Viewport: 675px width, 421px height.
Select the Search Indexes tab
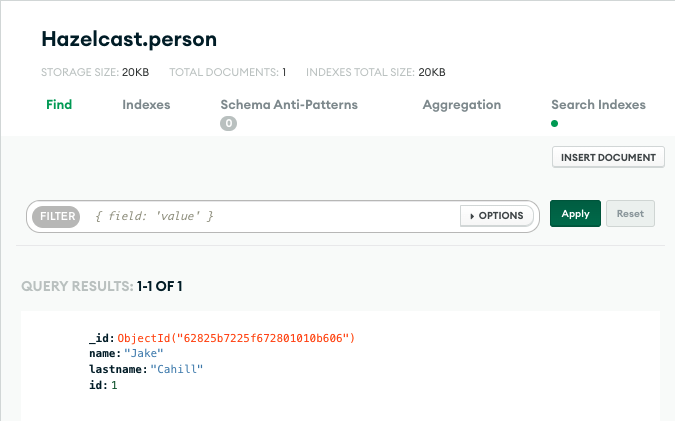click(x=598, y=105)
